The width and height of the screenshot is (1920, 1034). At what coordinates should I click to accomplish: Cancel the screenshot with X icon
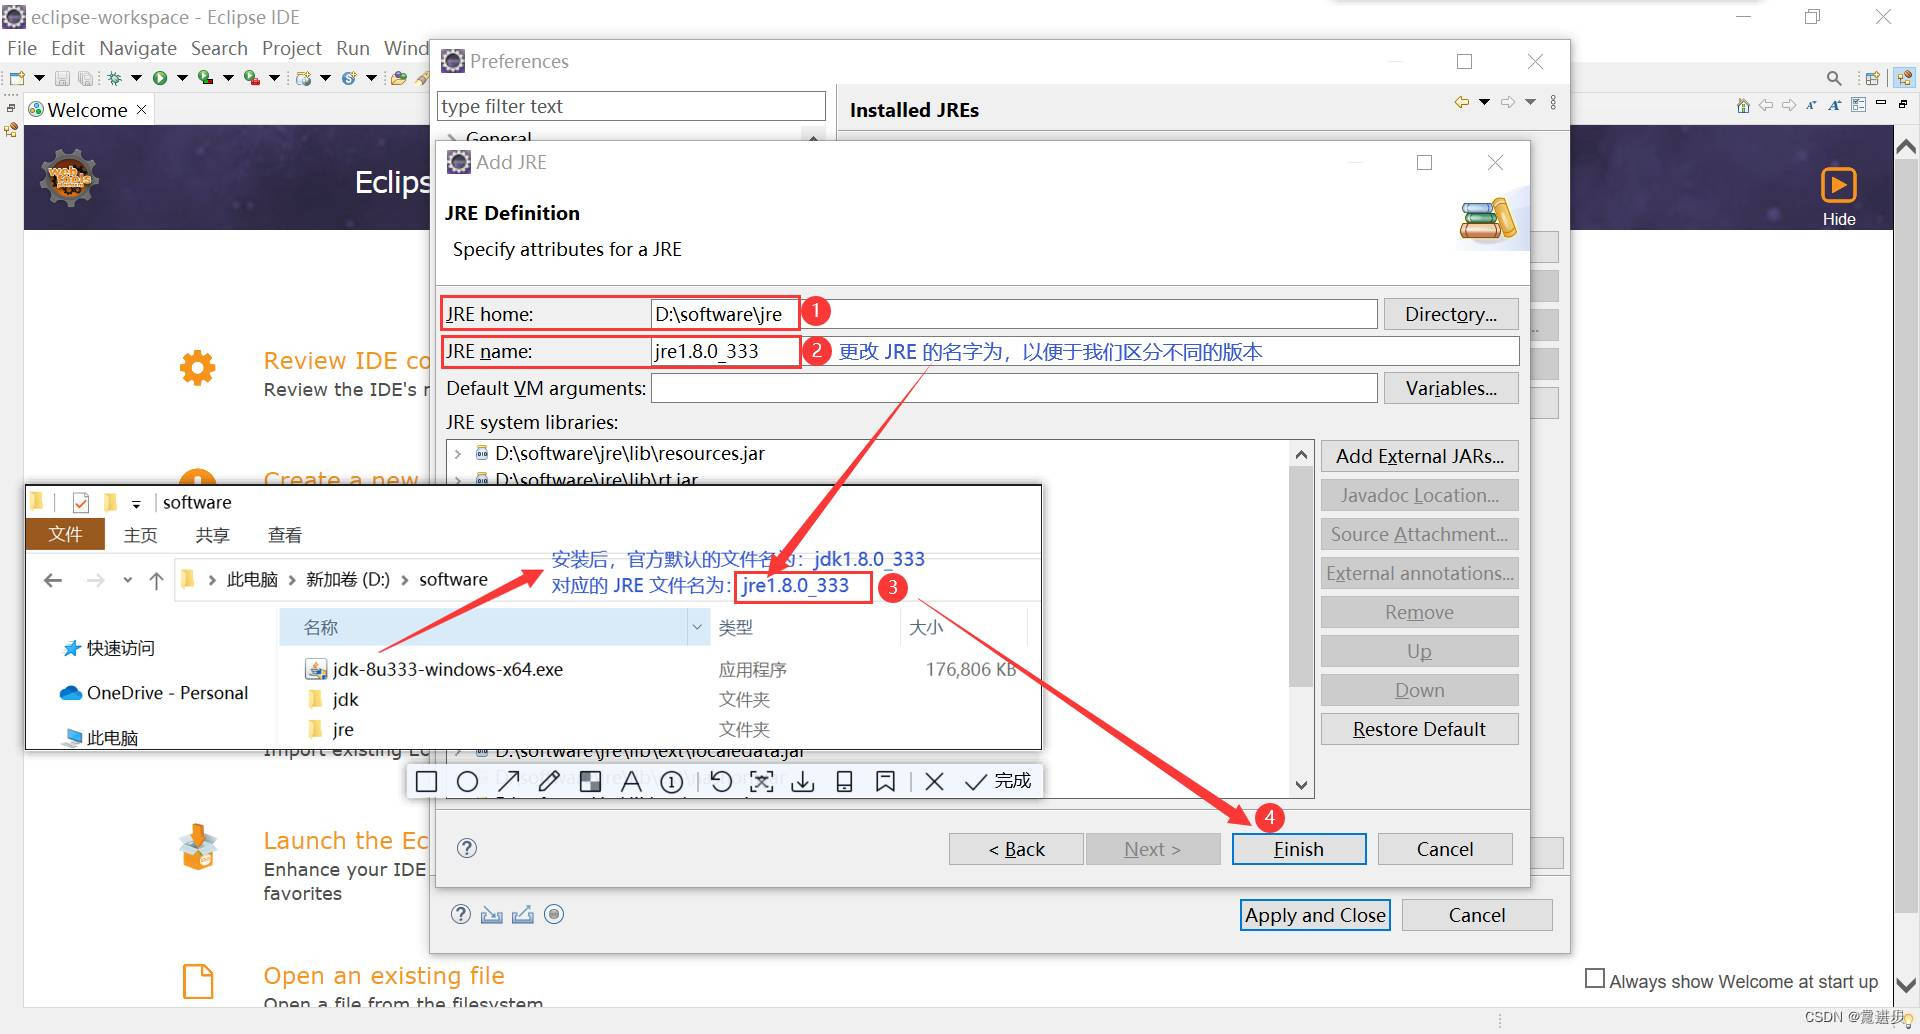(934, 781)
